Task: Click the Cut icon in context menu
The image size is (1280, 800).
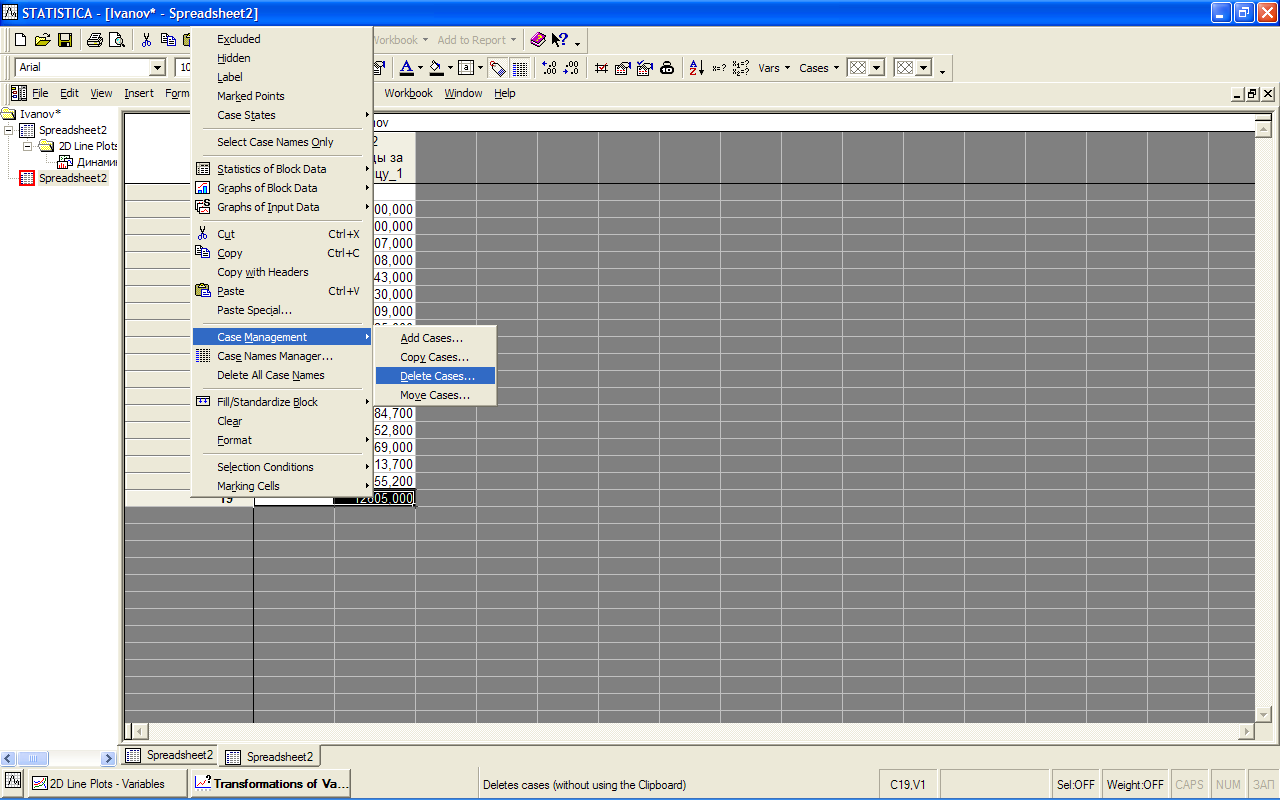Action: tap(203, 234)
